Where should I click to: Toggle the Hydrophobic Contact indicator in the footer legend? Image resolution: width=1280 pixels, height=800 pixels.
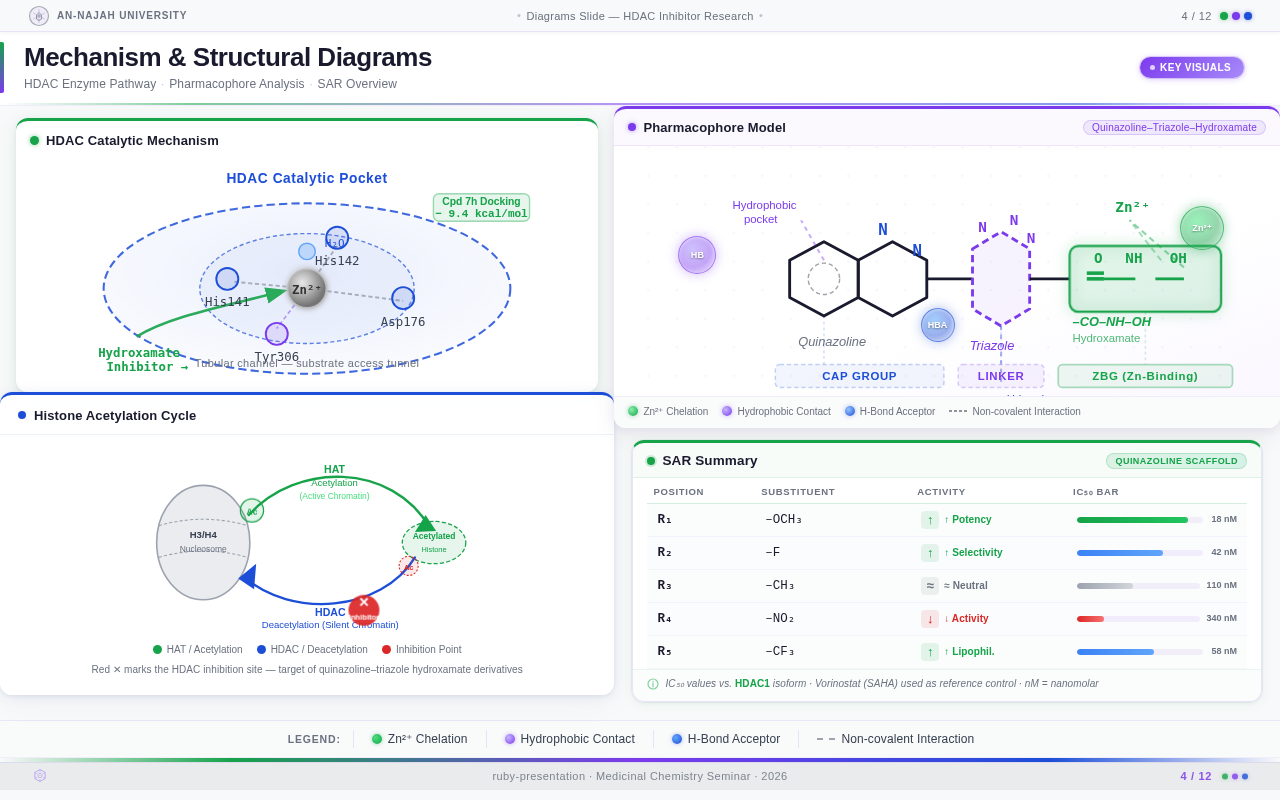[x=508, y=738]
